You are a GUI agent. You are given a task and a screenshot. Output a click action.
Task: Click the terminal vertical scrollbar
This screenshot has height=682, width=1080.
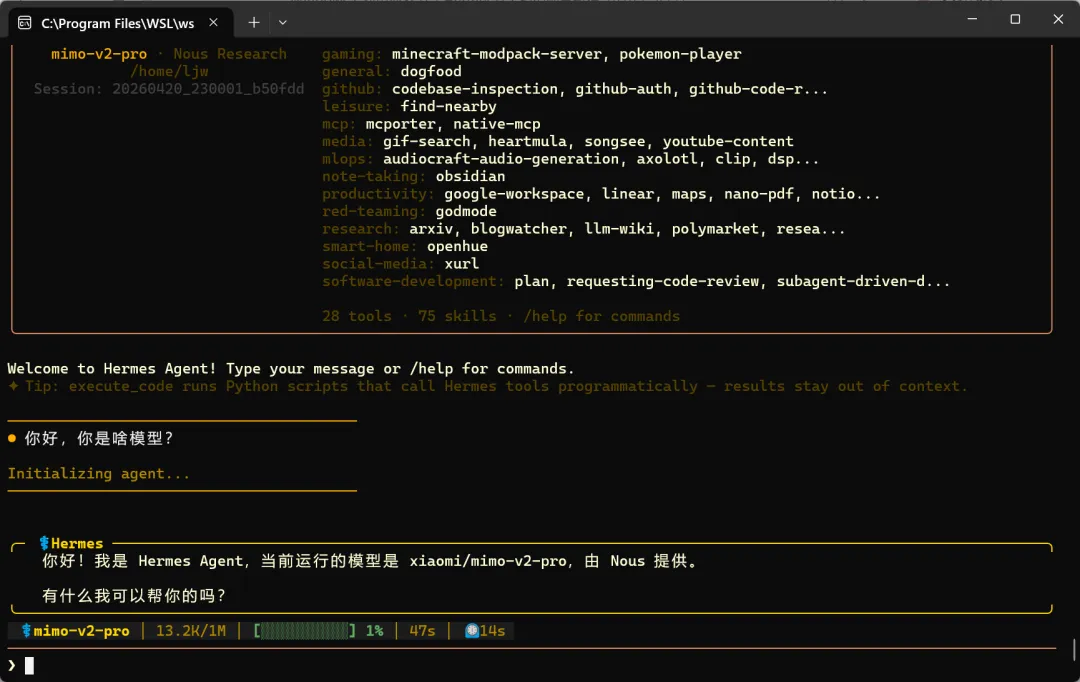pyautogui.click(x=1074, y=650)
